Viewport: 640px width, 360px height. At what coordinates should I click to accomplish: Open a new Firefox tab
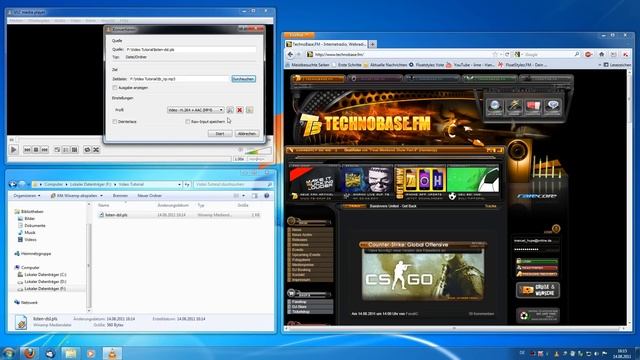[x=373, y=44]
